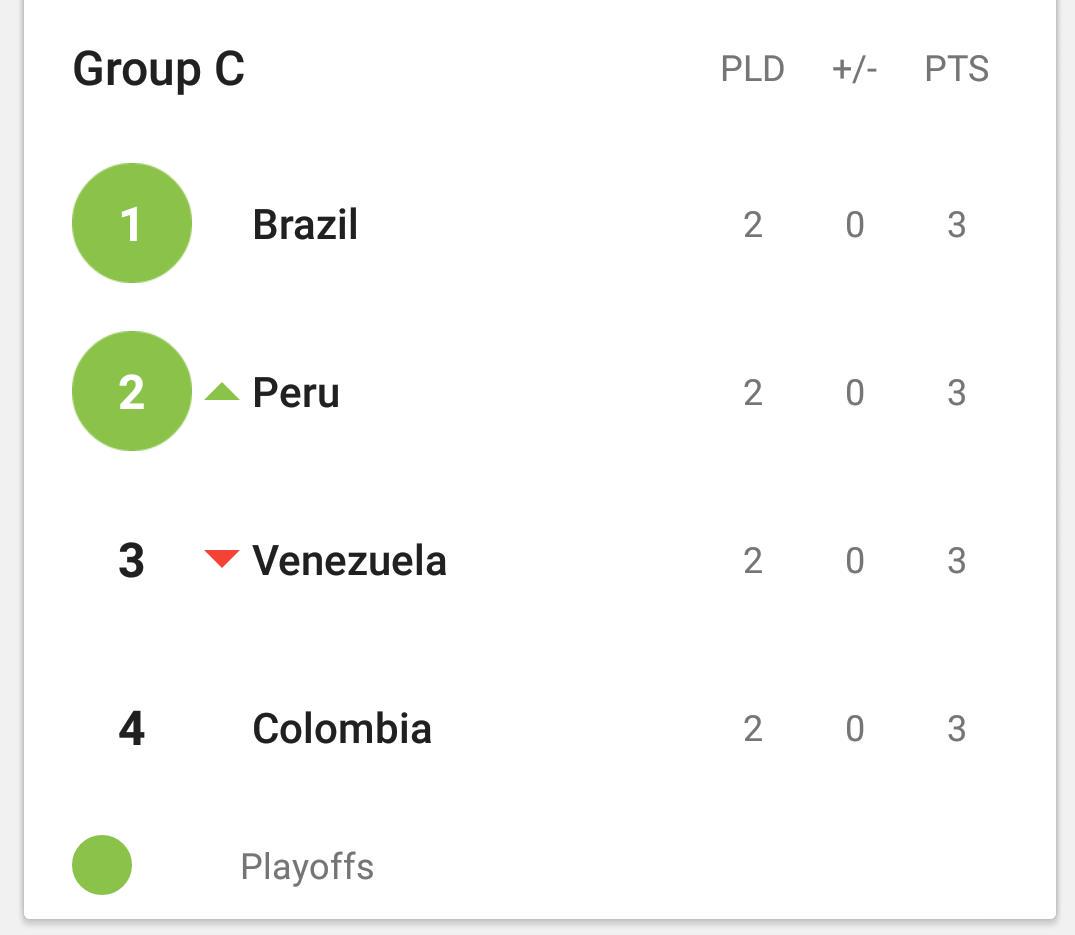Click the rank number 4 for Colombia

(132, 729)
